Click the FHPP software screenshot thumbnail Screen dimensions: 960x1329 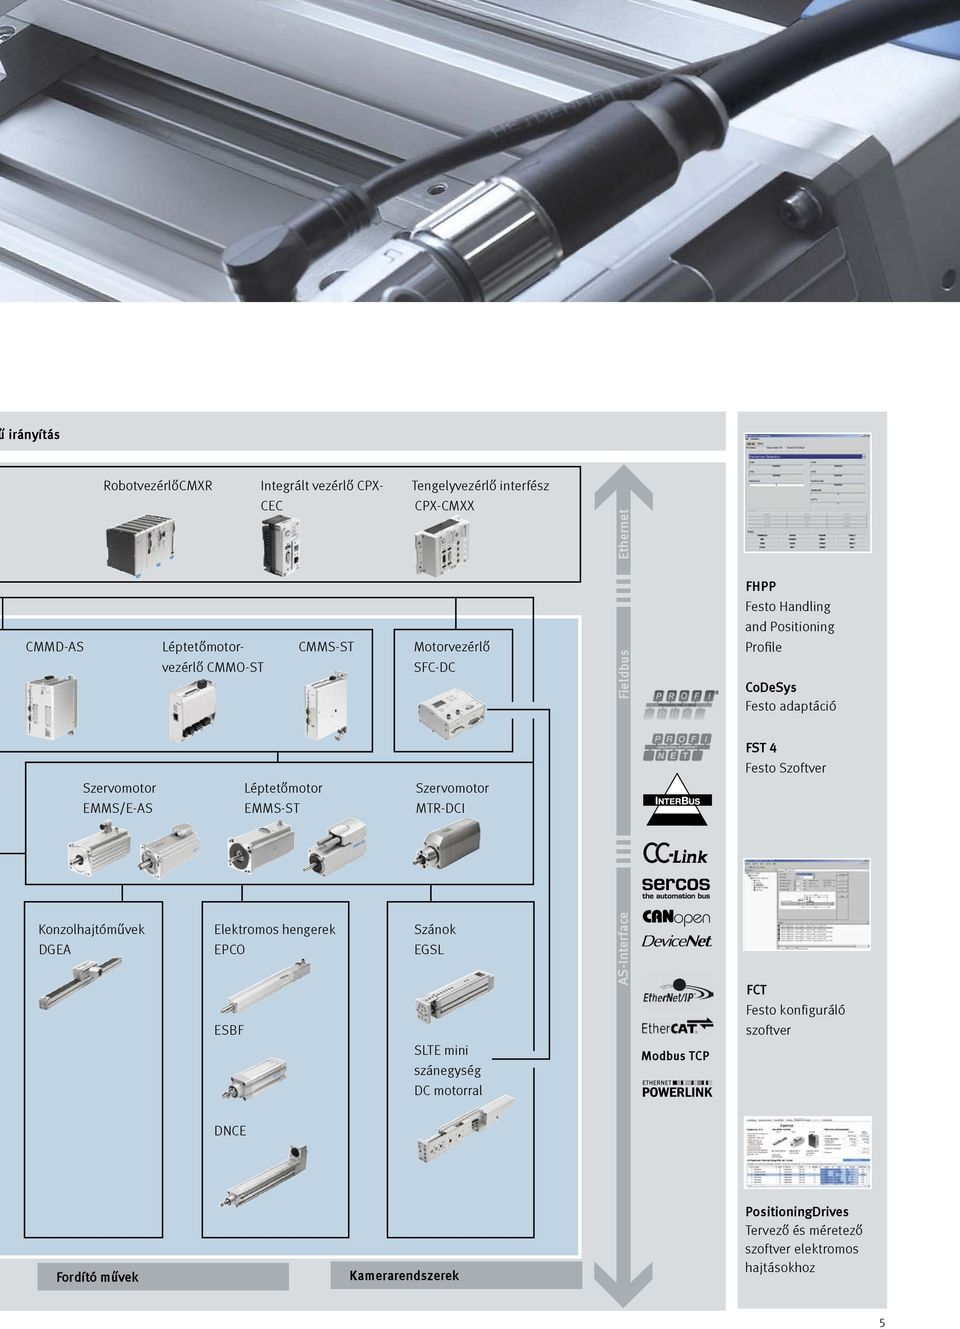click(x=808, y=493)
